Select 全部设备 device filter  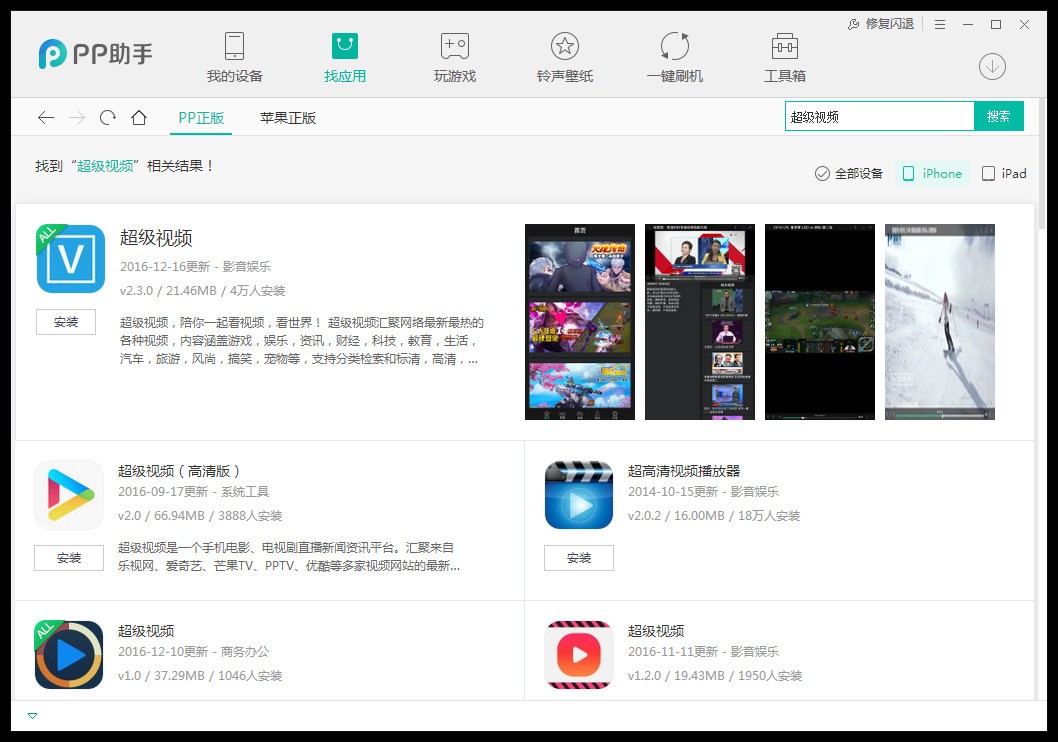tap(849, 173)
